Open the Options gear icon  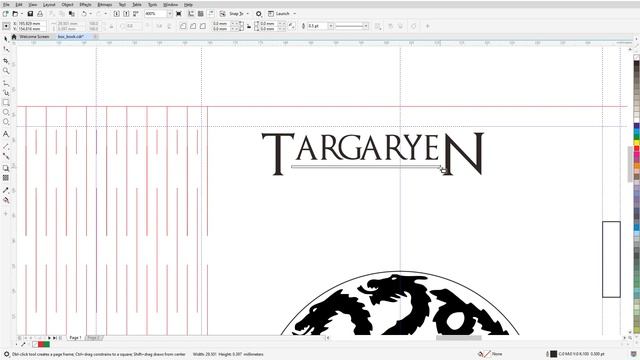click(x=259, y=14)
